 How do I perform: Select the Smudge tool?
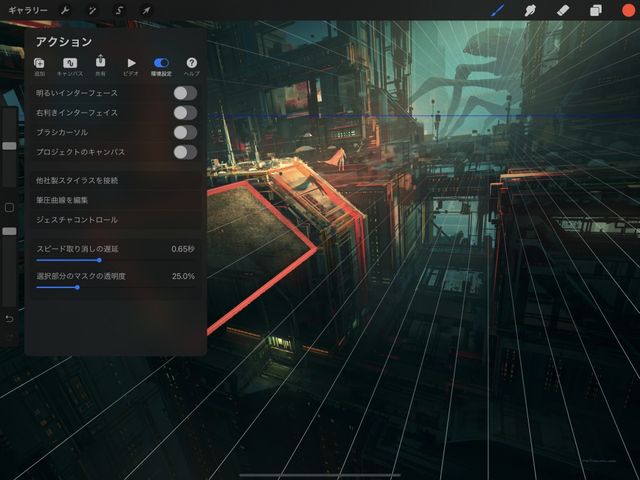530,10
